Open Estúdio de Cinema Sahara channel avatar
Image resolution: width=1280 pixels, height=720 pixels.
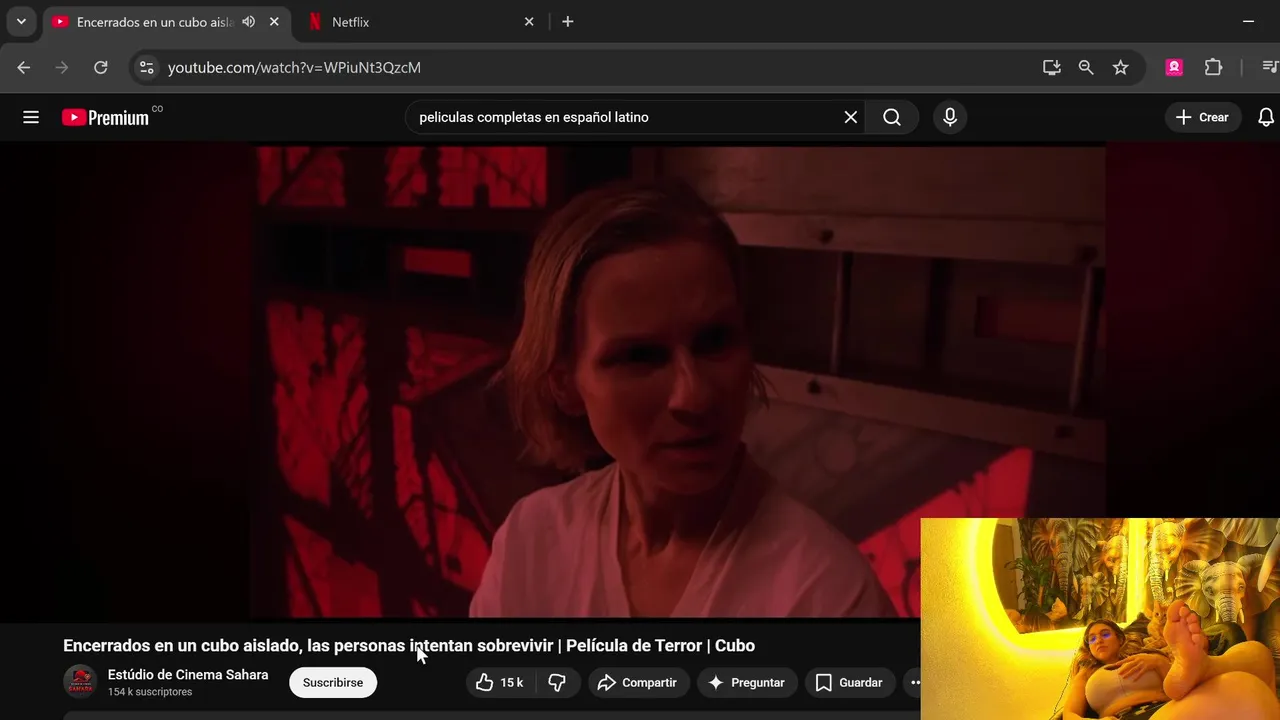(x=80, y=682)
